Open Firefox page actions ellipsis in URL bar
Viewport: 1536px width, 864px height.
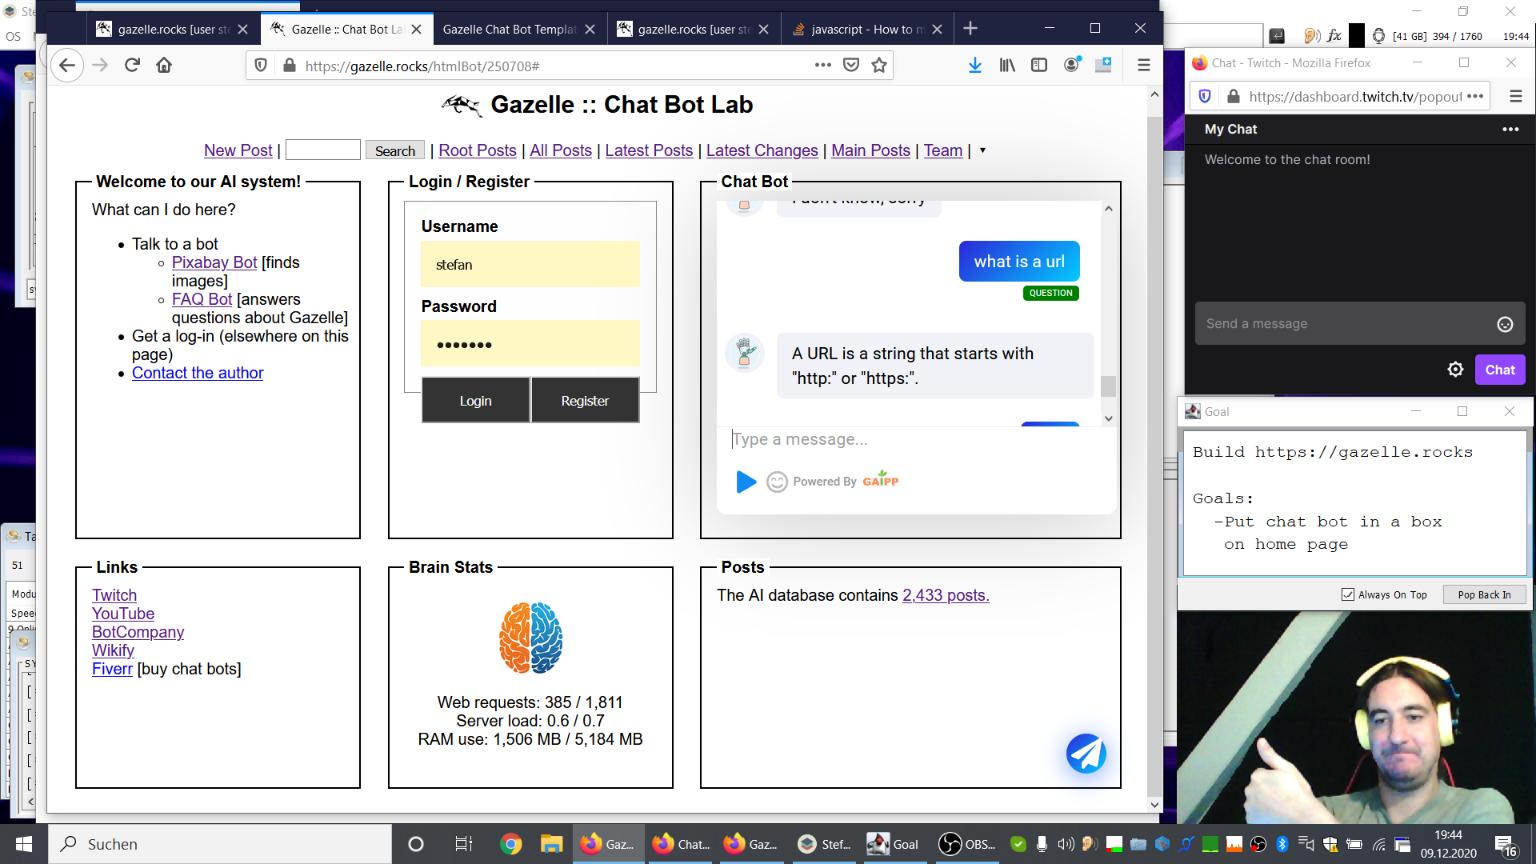[822, 65]
